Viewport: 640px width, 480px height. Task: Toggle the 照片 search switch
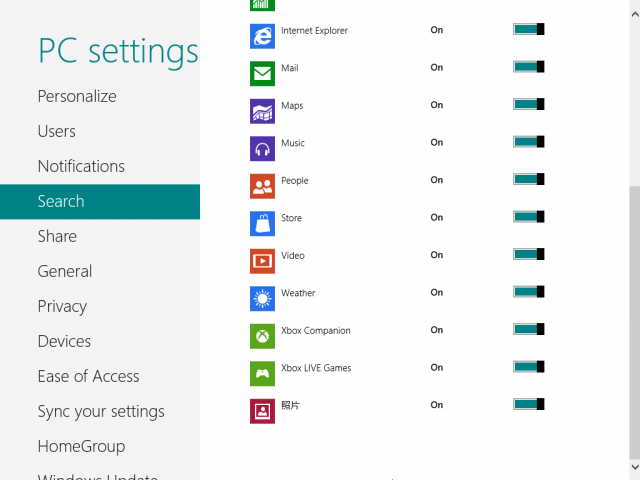click(529, 404)
